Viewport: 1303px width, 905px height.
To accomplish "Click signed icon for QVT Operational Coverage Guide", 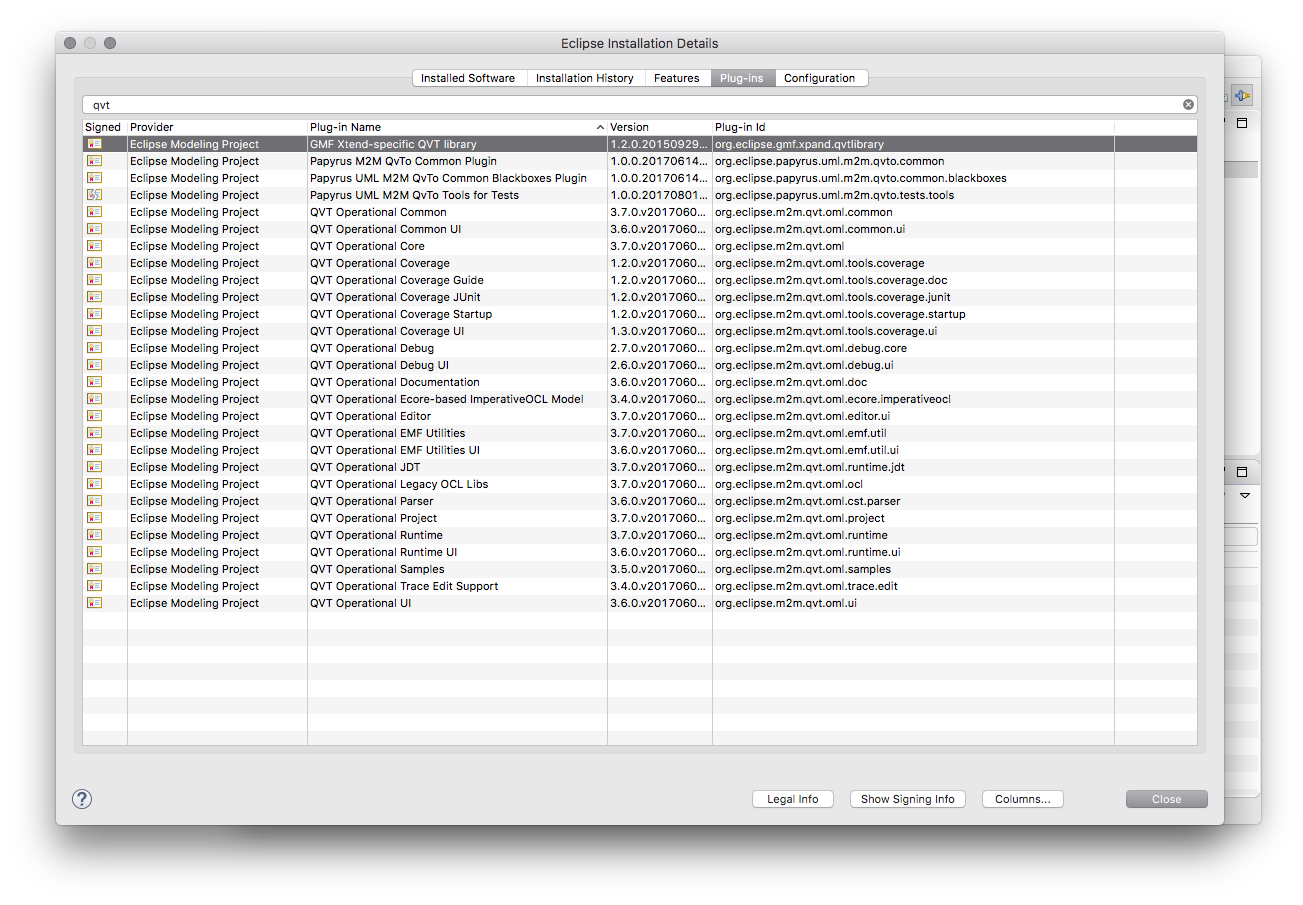I will [x=94, y=280].
